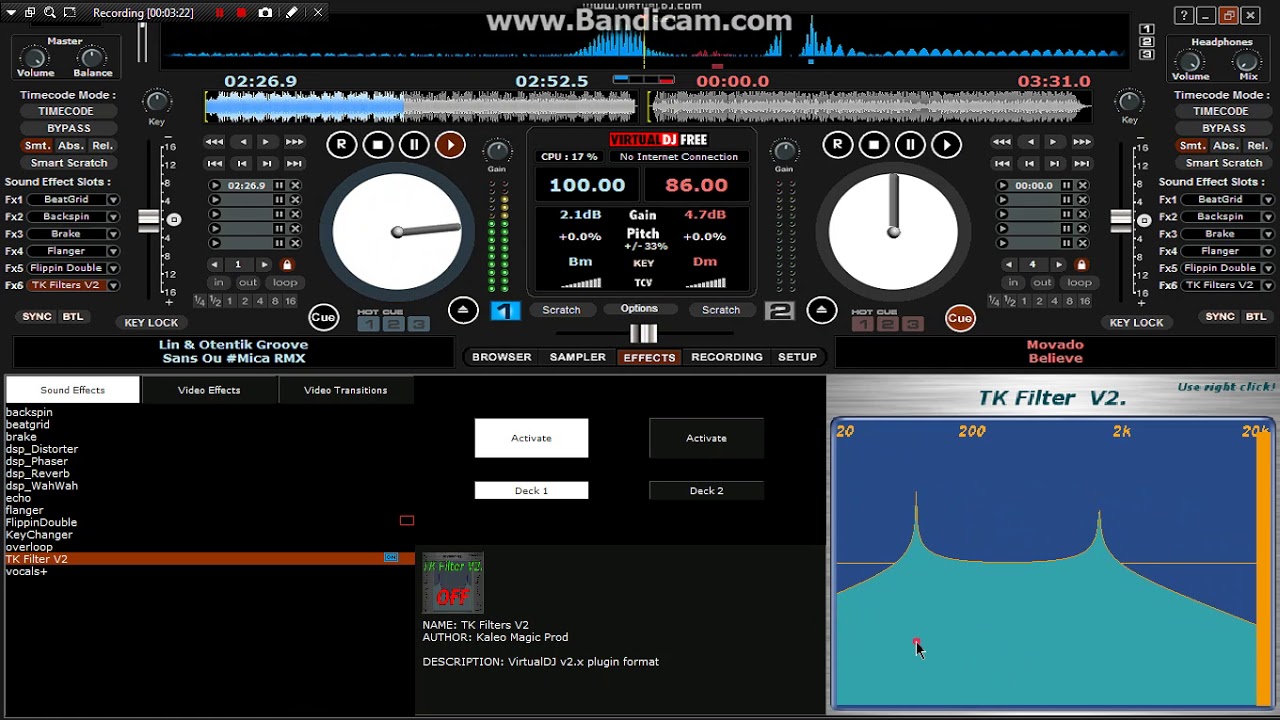This screenshot has height=720, width=1280.
Task: Toggle the right deck loop lock icon
Action: 1081,265
